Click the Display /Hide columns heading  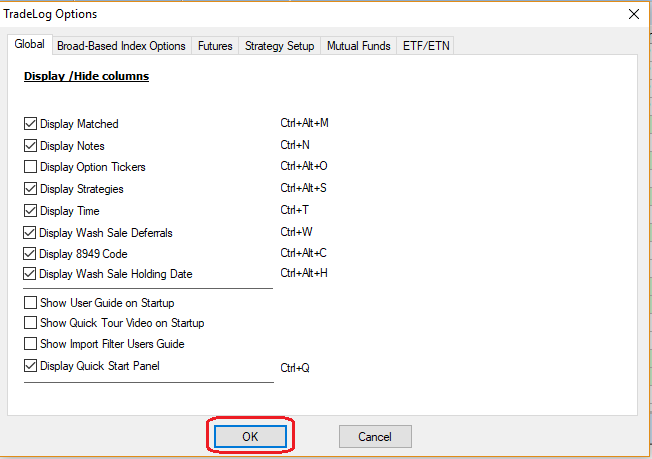click(x=86, y=76)
